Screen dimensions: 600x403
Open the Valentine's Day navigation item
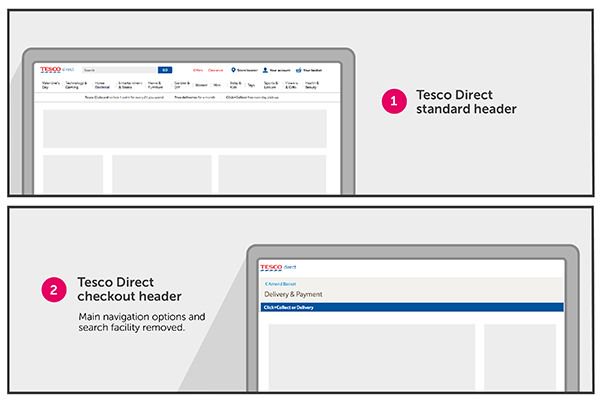click(x=51, y=85)
